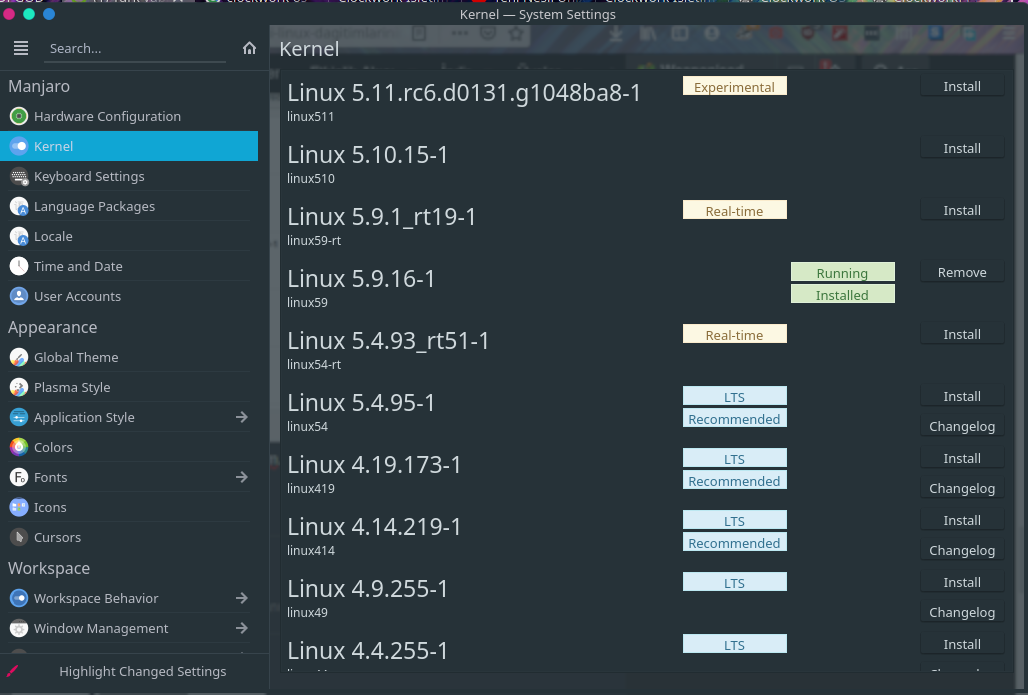Install the Linux 5.9.1_rt19-1 kernel
This screenshot has width=1028, height=695.
pyautogui.click(x=962, y=210)
